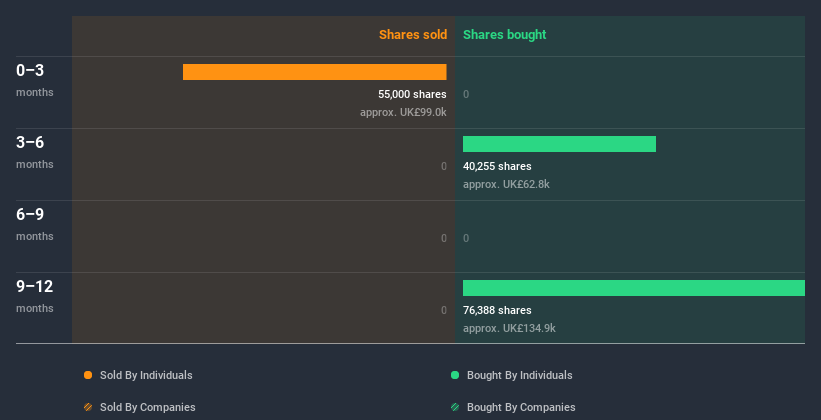
Task: Click the striped green Bought By Companies icon
Action: click(x=455, y=407)
